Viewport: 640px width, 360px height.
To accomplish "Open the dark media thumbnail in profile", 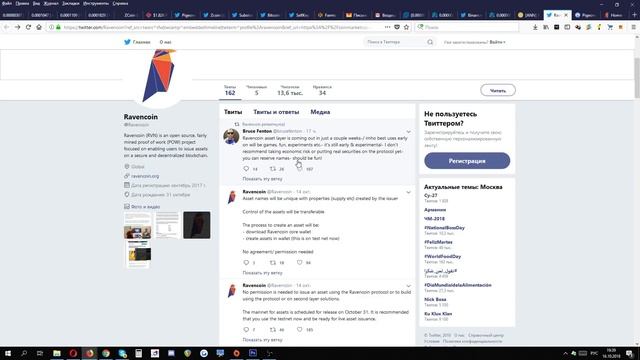I will click(197, 225).
